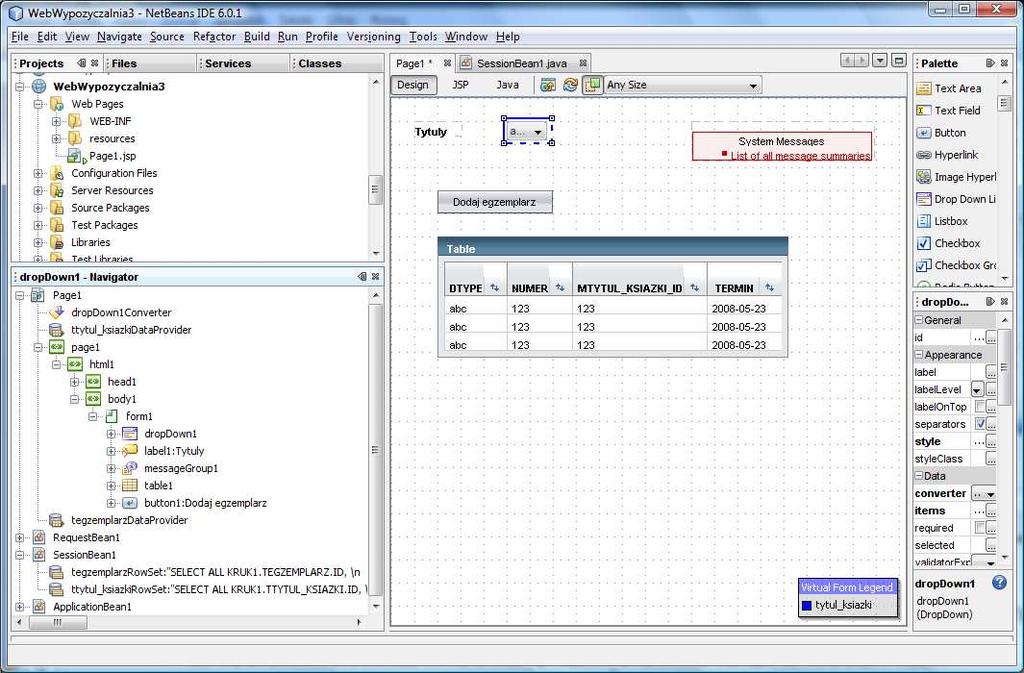Click the Text Field palette icon
The height and width of the screenshot is (673, 1024).
pos(923,110)
